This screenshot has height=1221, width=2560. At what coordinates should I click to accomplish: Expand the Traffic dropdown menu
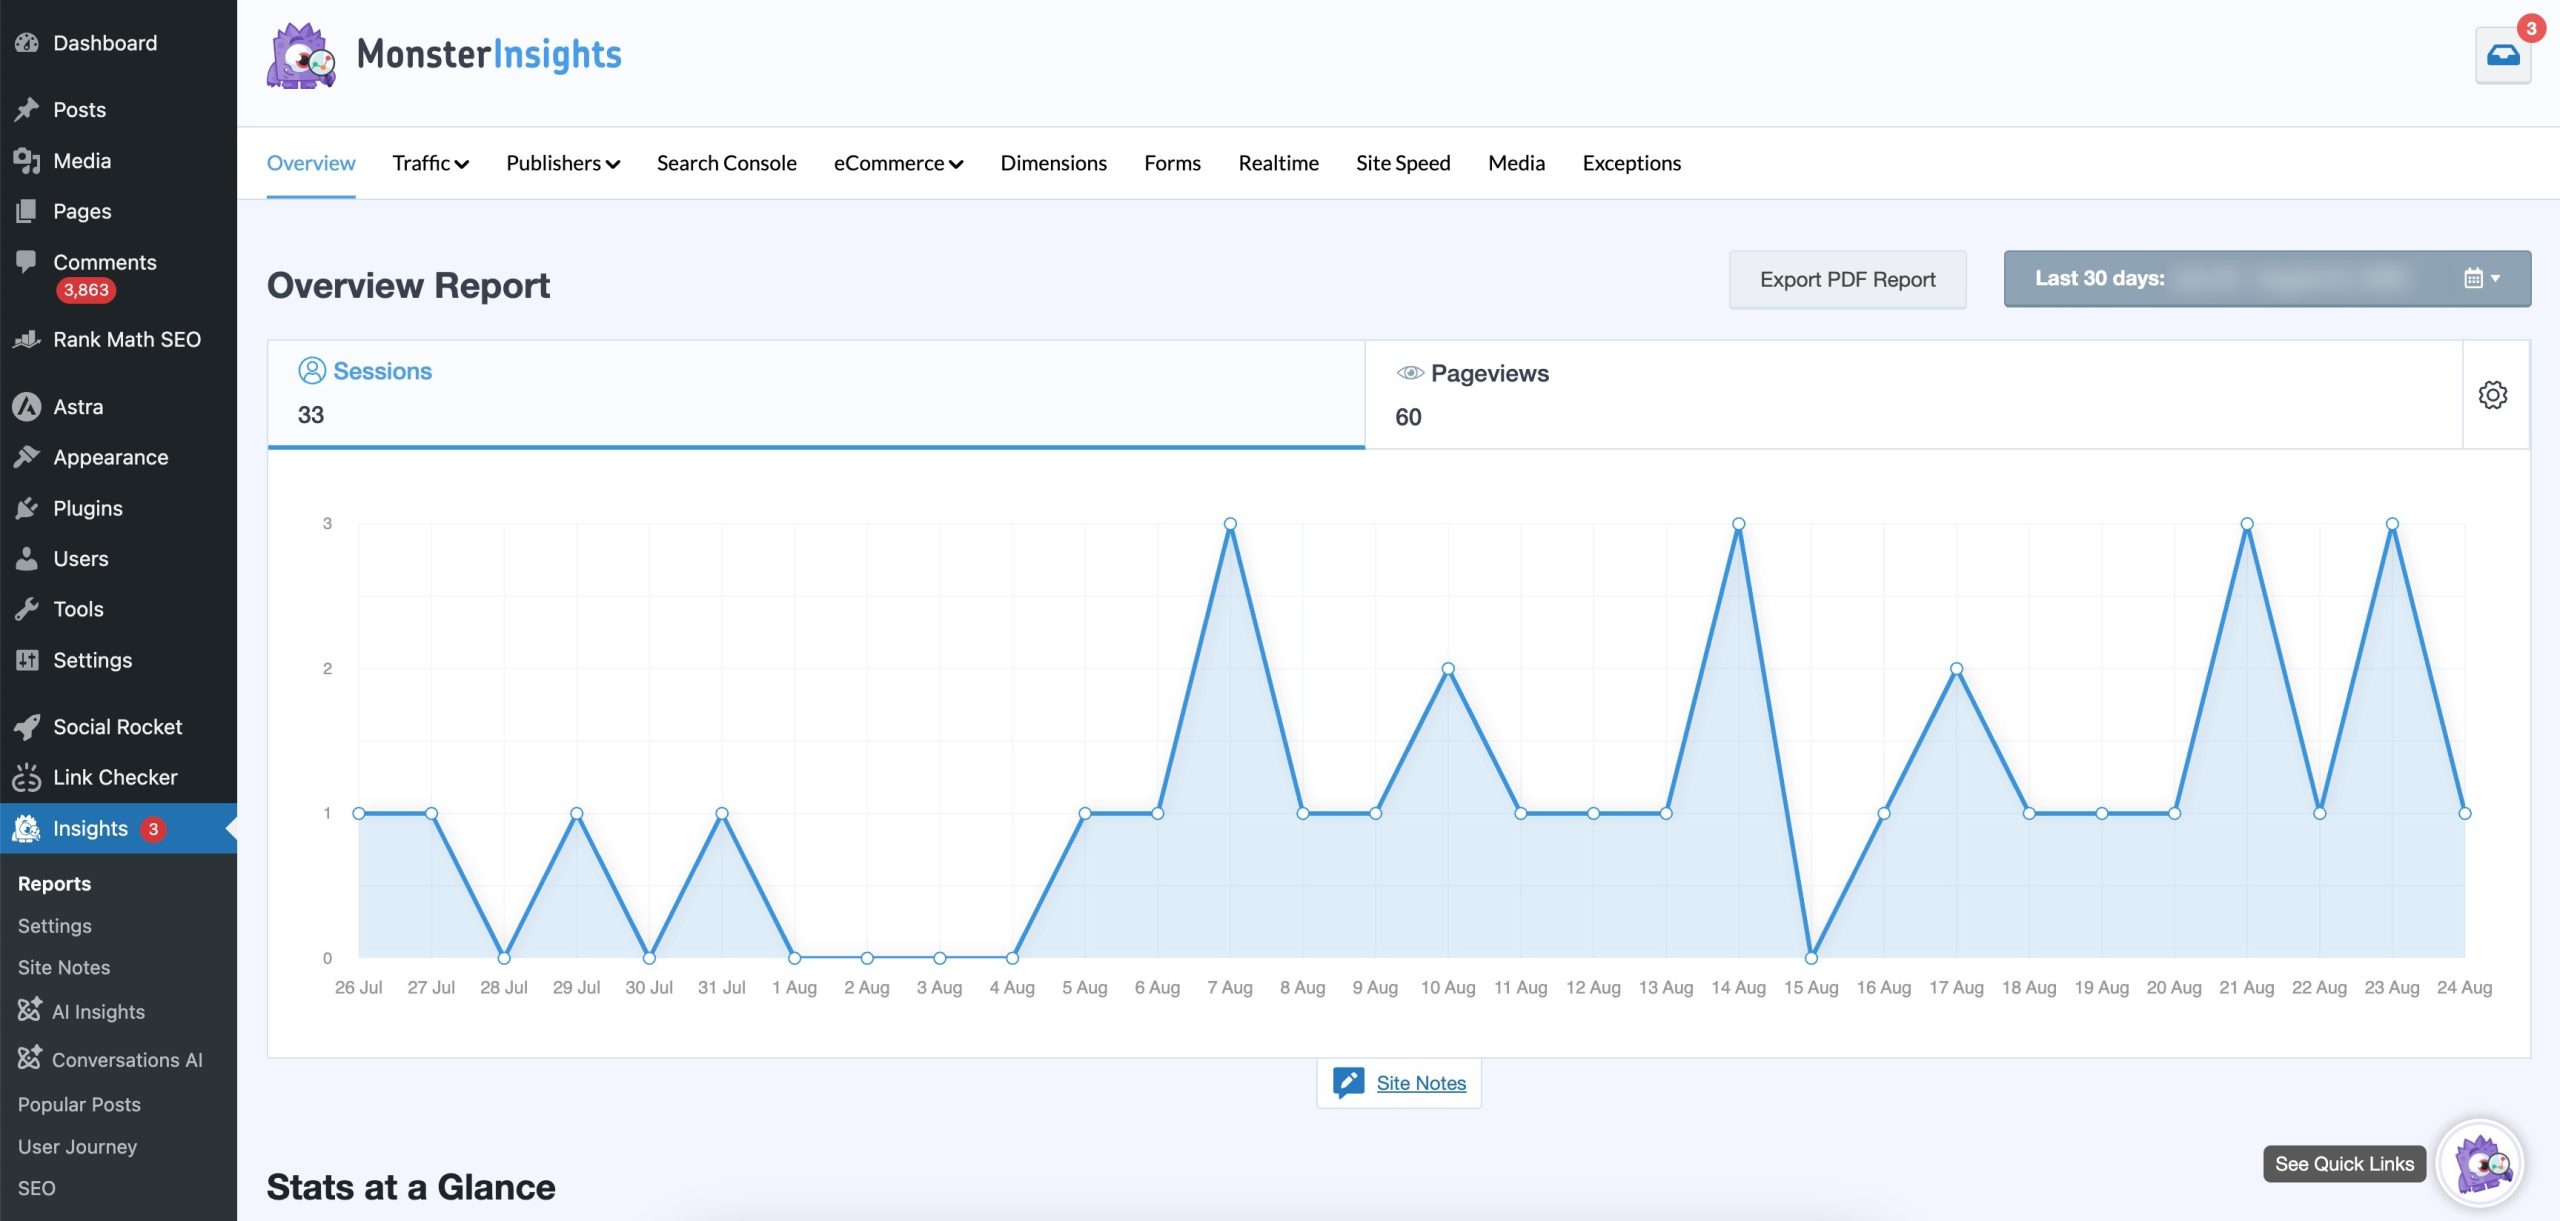(x=430, y=163)
